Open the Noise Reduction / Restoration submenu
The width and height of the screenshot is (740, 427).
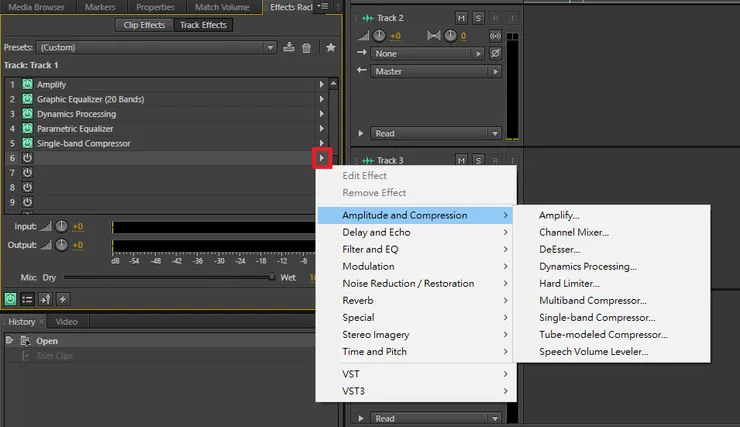pos(410,284)
